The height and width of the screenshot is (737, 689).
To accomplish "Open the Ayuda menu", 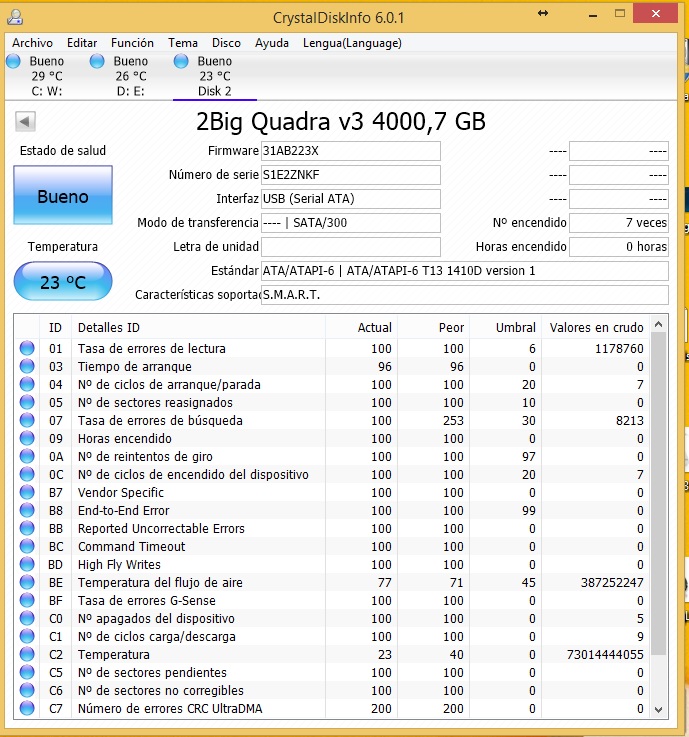I will (x=272, y=43).
